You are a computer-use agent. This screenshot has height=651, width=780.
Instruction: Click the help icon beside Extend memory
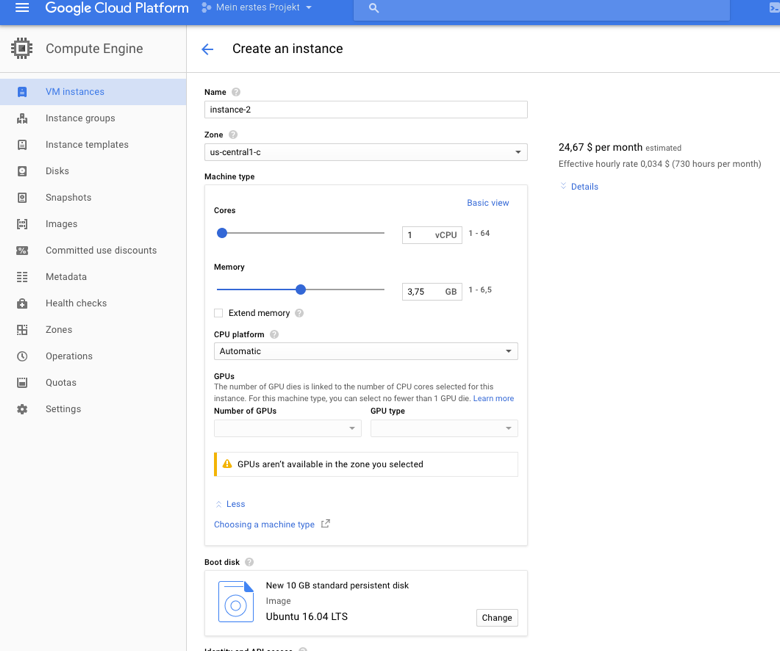(299, 313)
